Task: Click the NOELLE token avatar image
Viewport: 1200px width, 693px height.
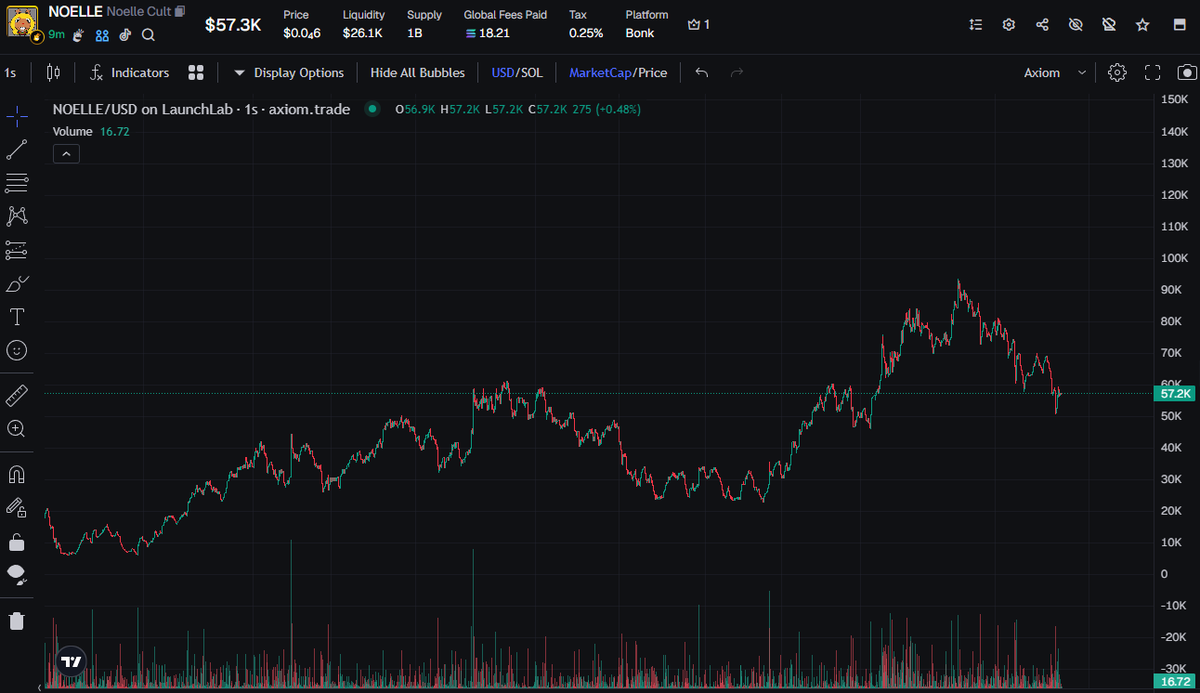Action: tap(23, 21)
